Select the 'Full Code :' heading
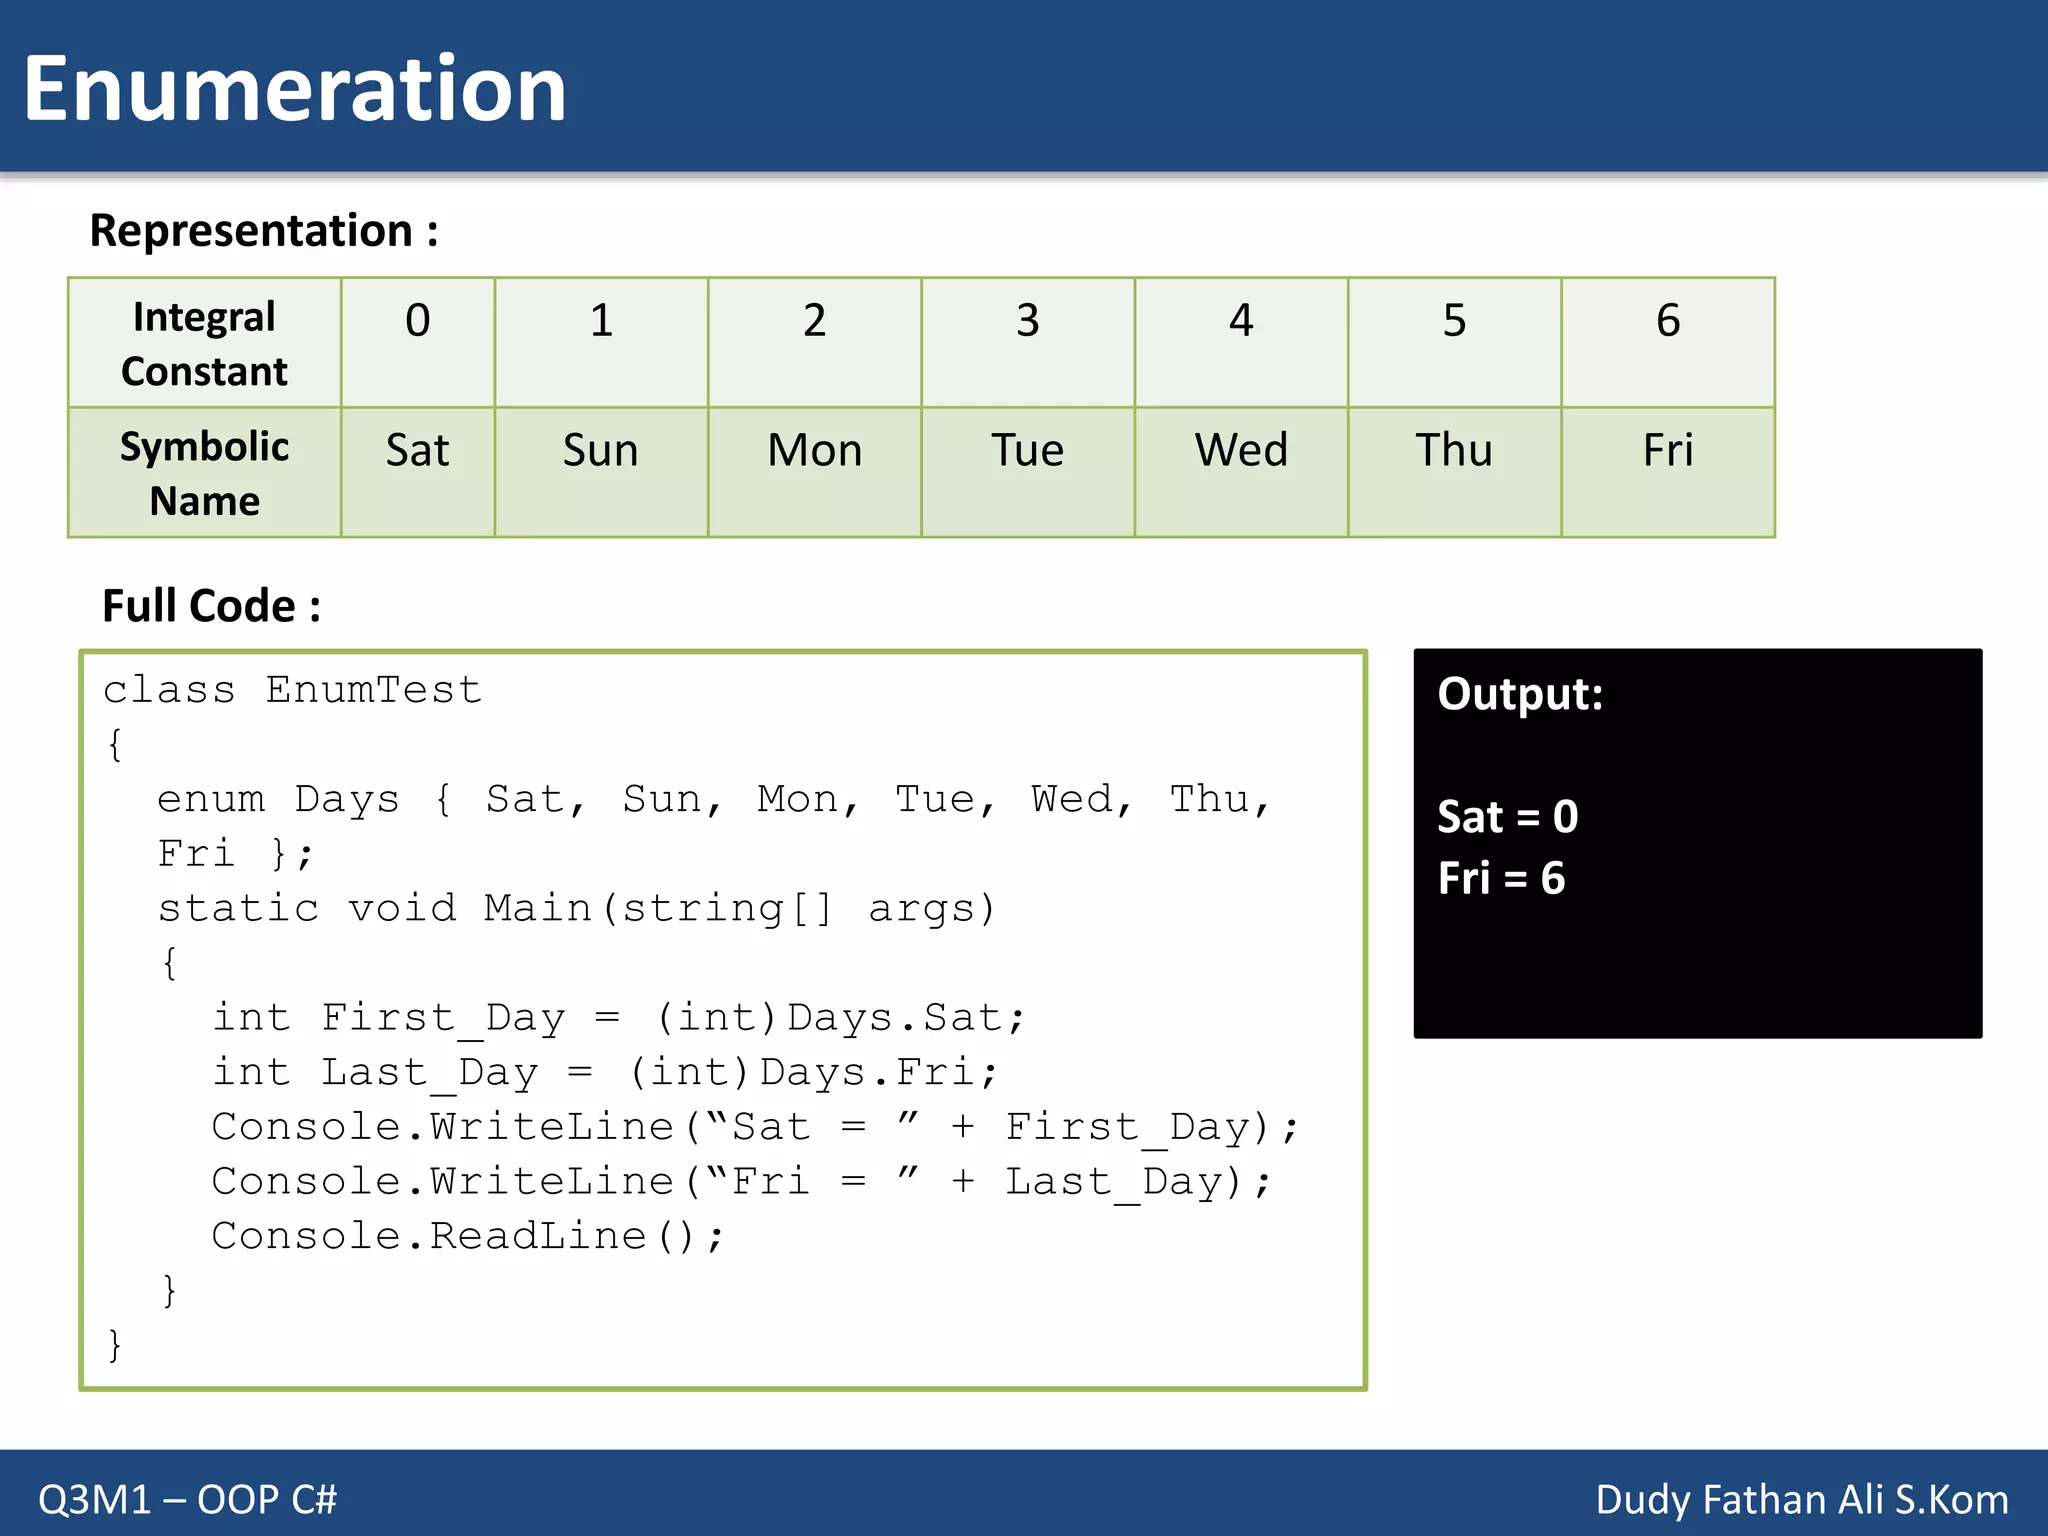This screenshot has width=2048, height=1536. tap(212, 606)
